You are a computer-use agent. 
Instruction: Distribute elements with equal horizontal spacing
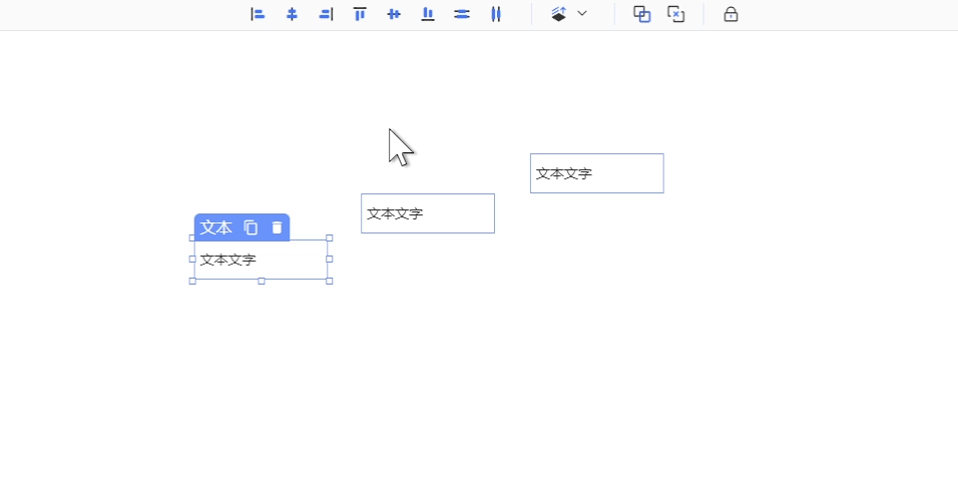[496, 14]
